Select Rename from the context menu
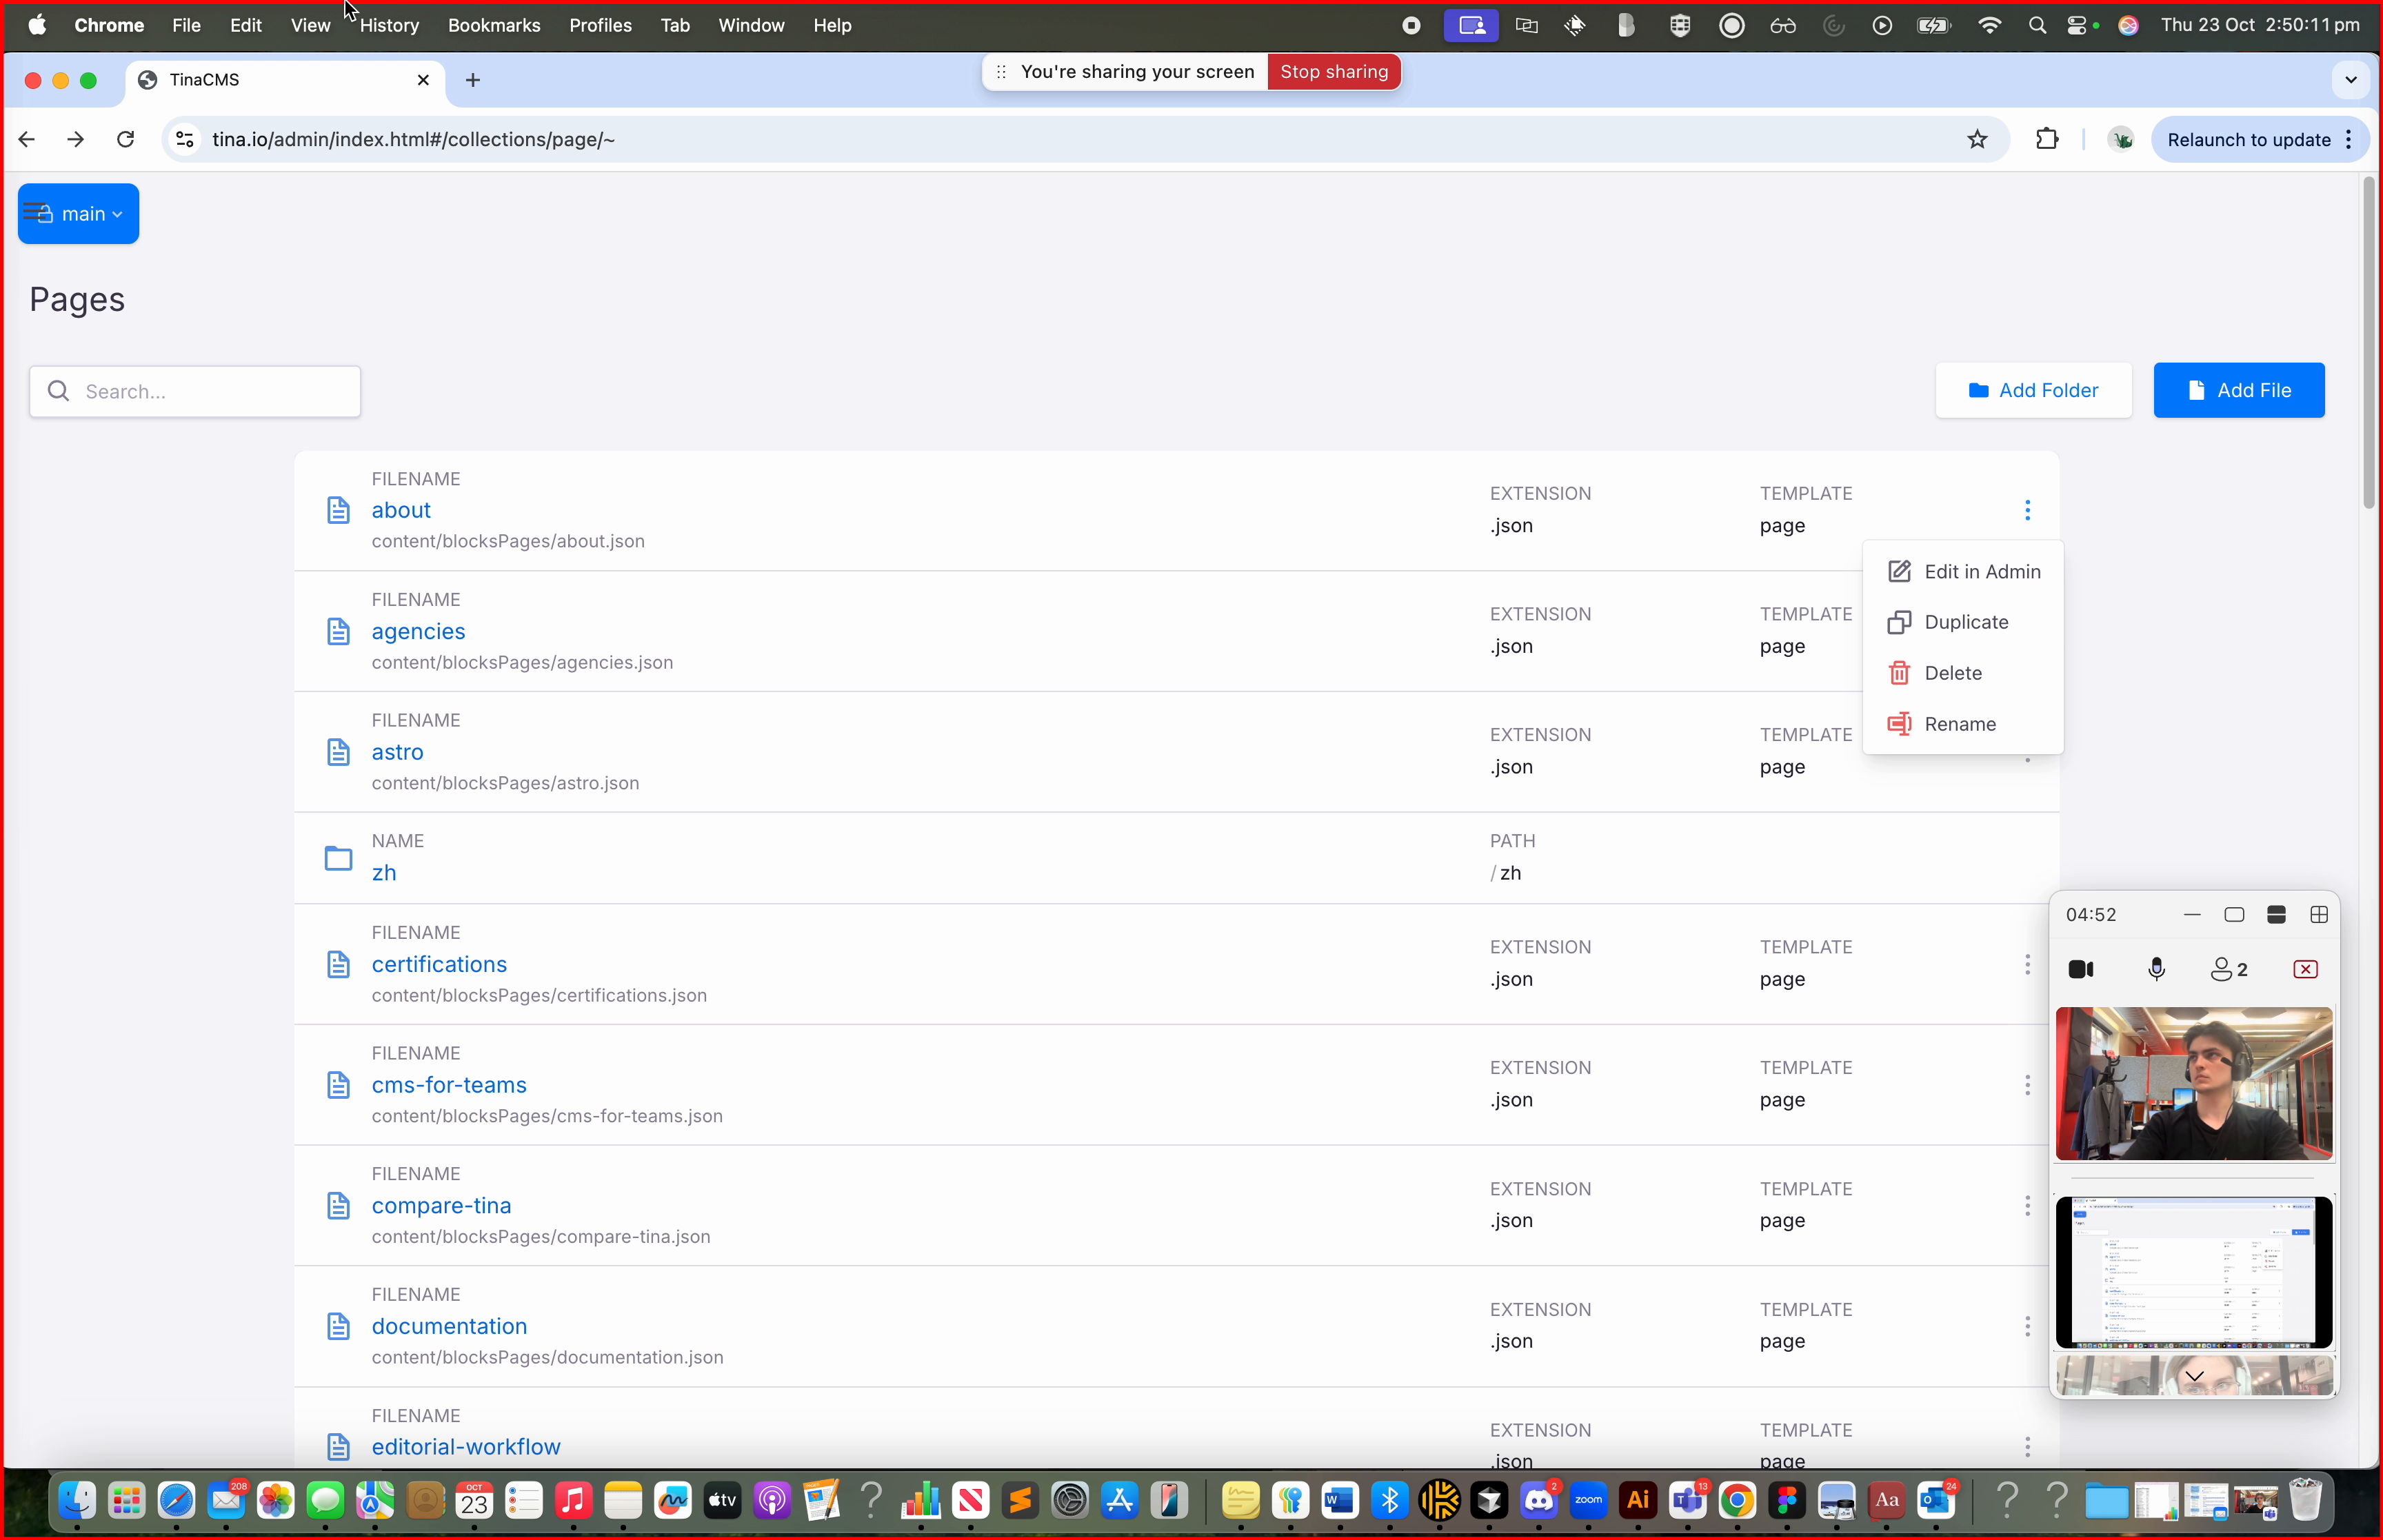This screenshot has width=2383, height=1540. pyautogui.click(x=1959, y=723)
